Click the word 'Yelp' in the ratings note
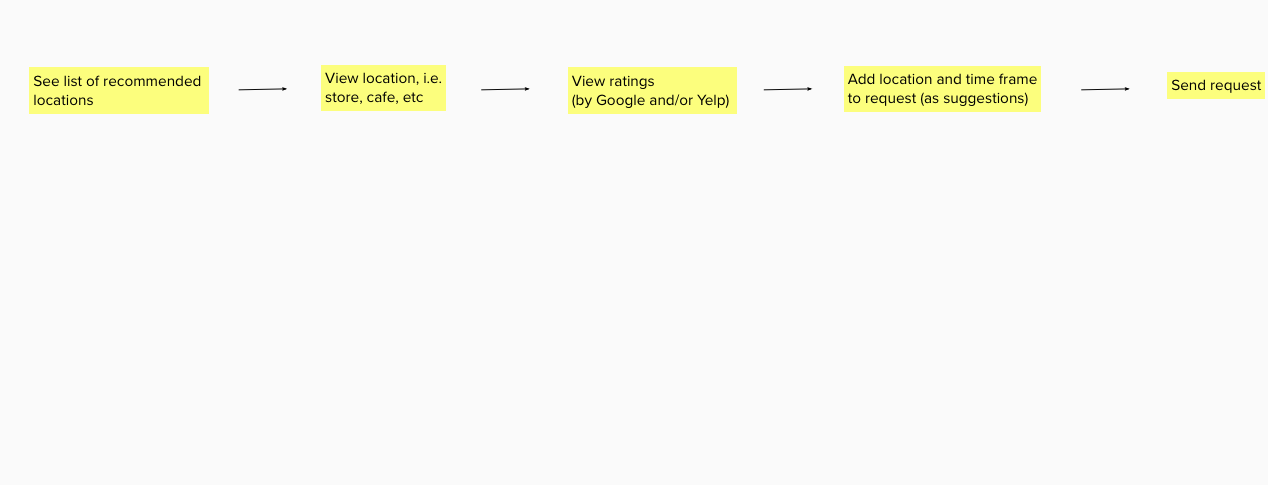The image size is (1268, 485). [x=709, y=100]
